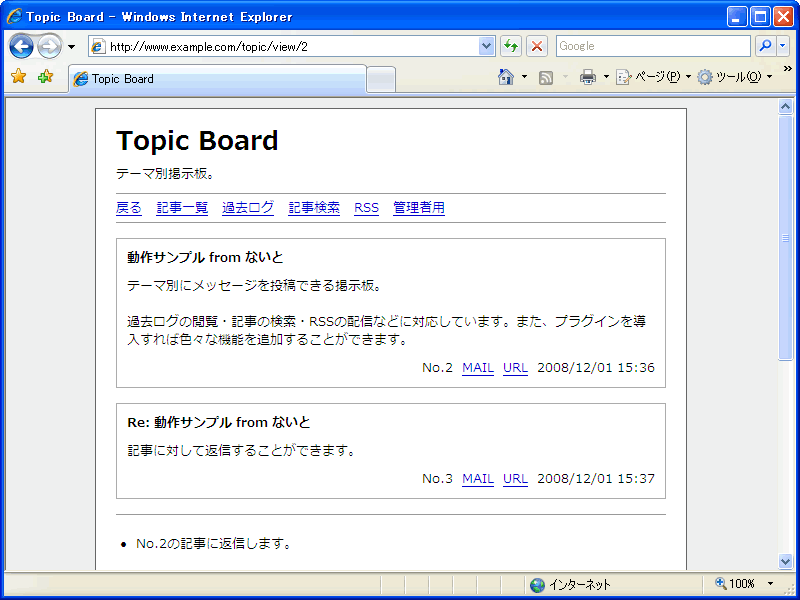The height and width of the screenshot is (600, 800).
Task: Open Favorites Center star icon
Action: (x=18, y=78)
